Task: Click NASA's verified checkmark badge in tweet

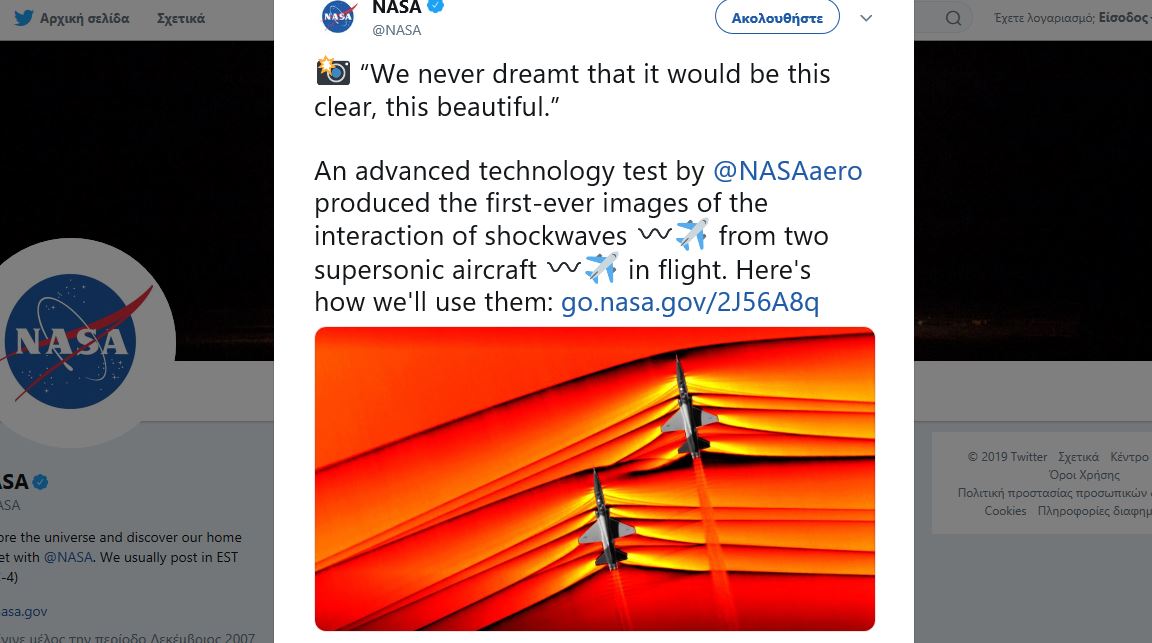Action: click(x=434, y=7)
